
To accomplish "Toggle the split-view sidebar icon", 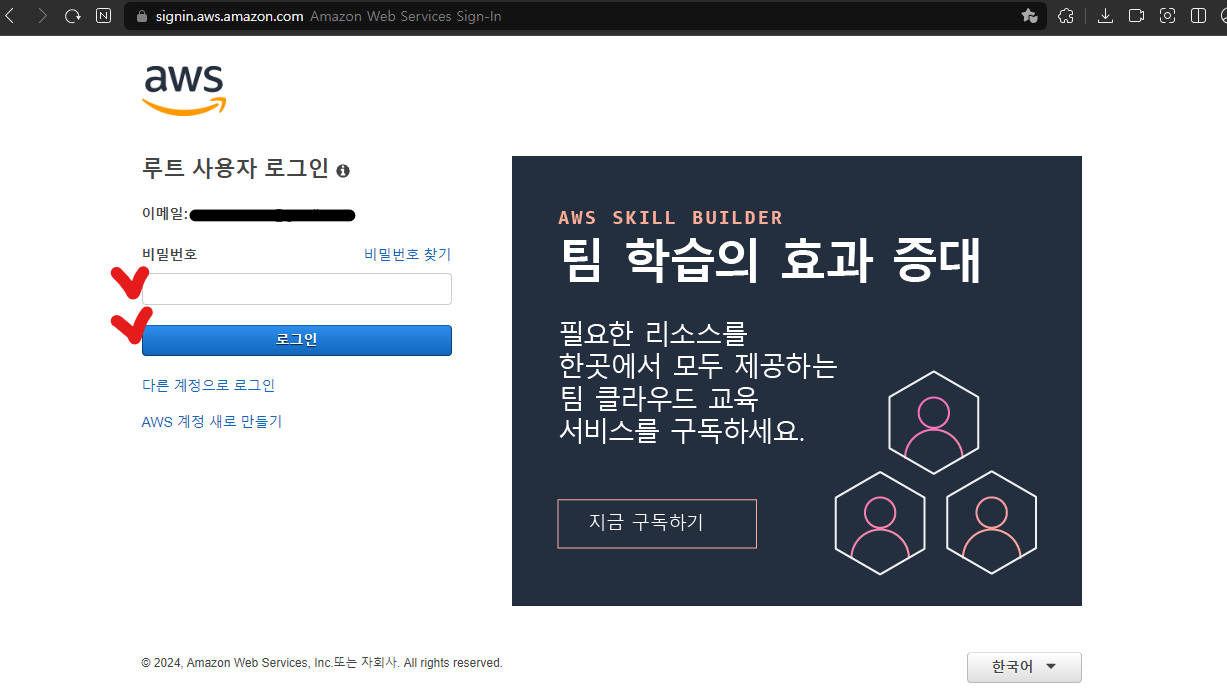I will point(1198,16).
